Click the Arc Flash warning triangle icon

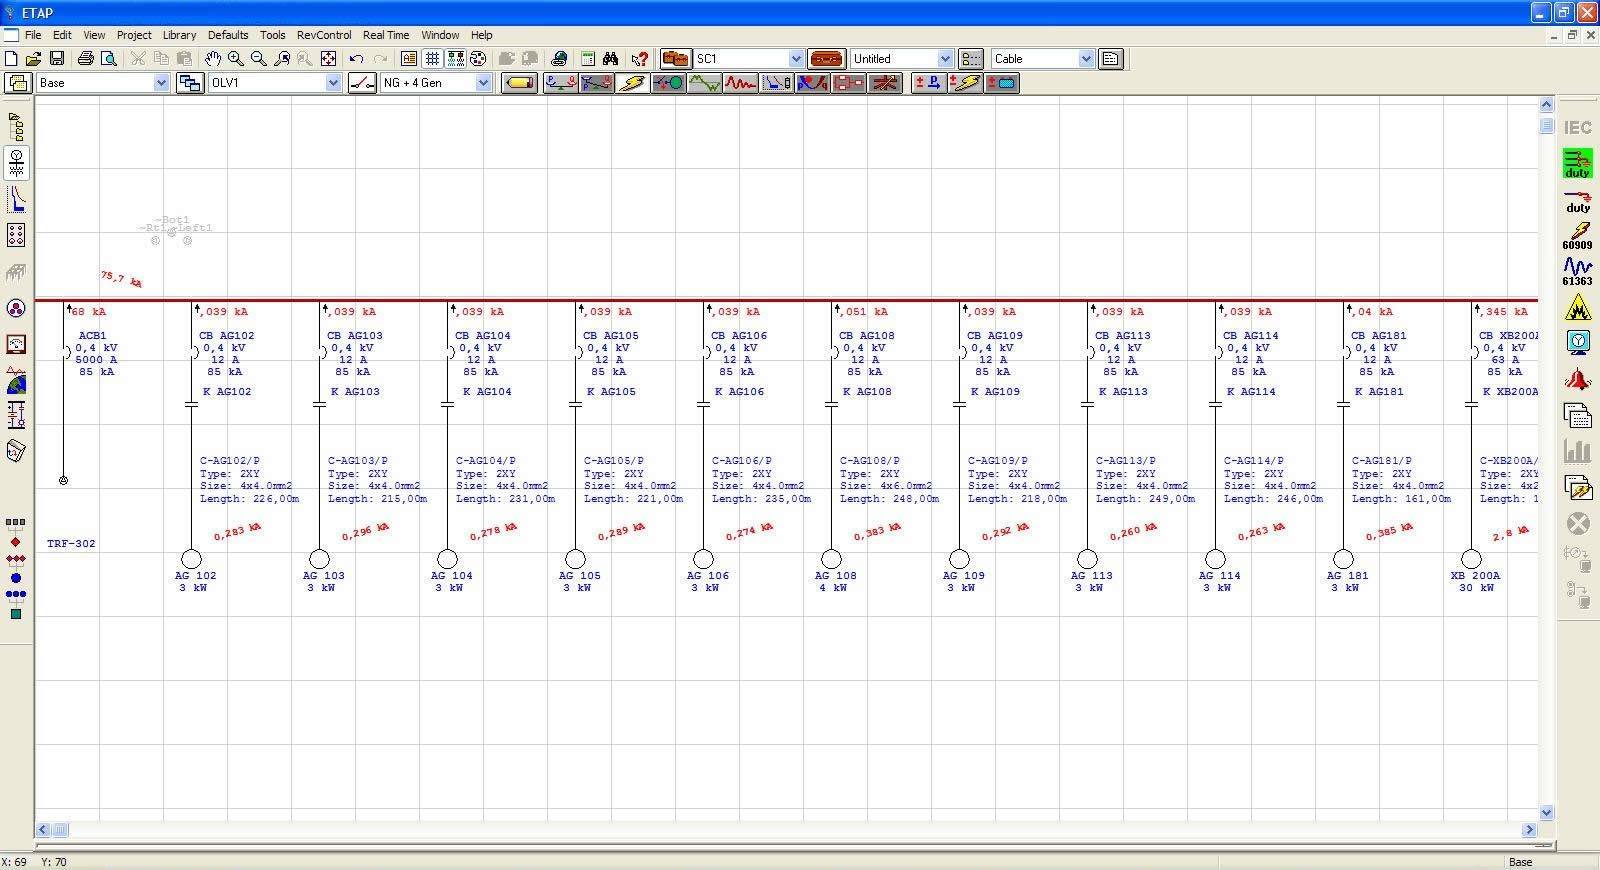(1578, 307)
